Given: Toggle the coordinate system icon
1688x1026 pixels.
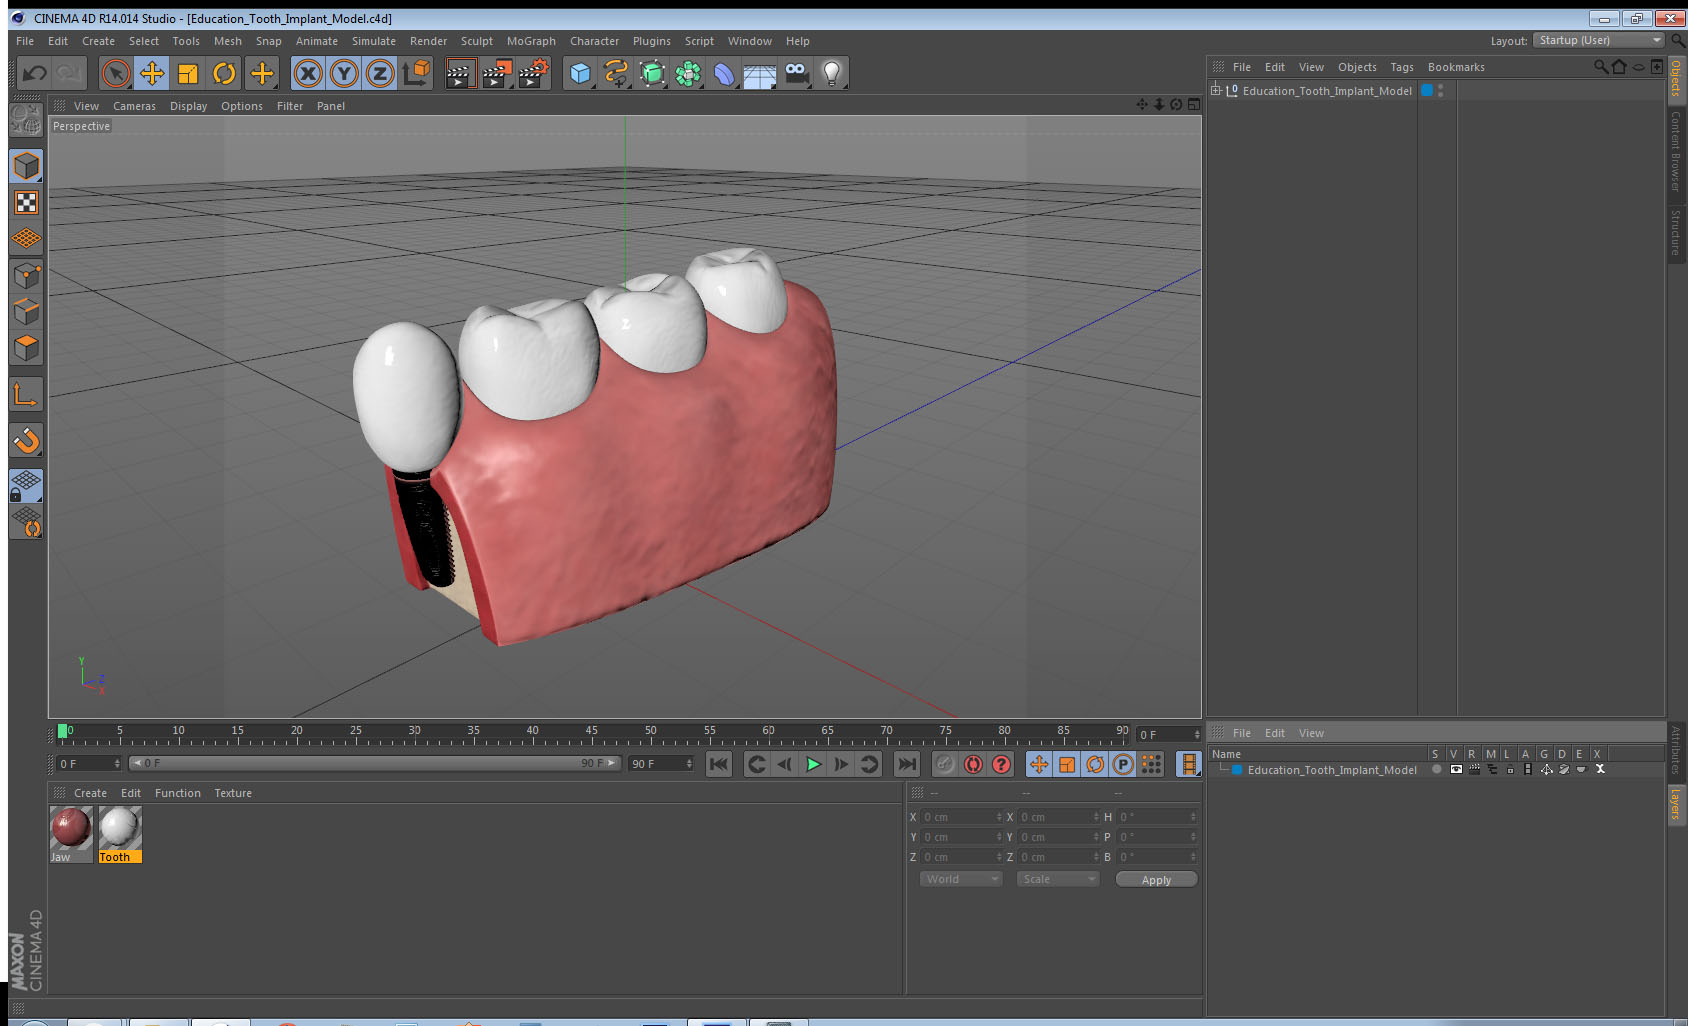Looking at the screenshot, I should (416, 73).
